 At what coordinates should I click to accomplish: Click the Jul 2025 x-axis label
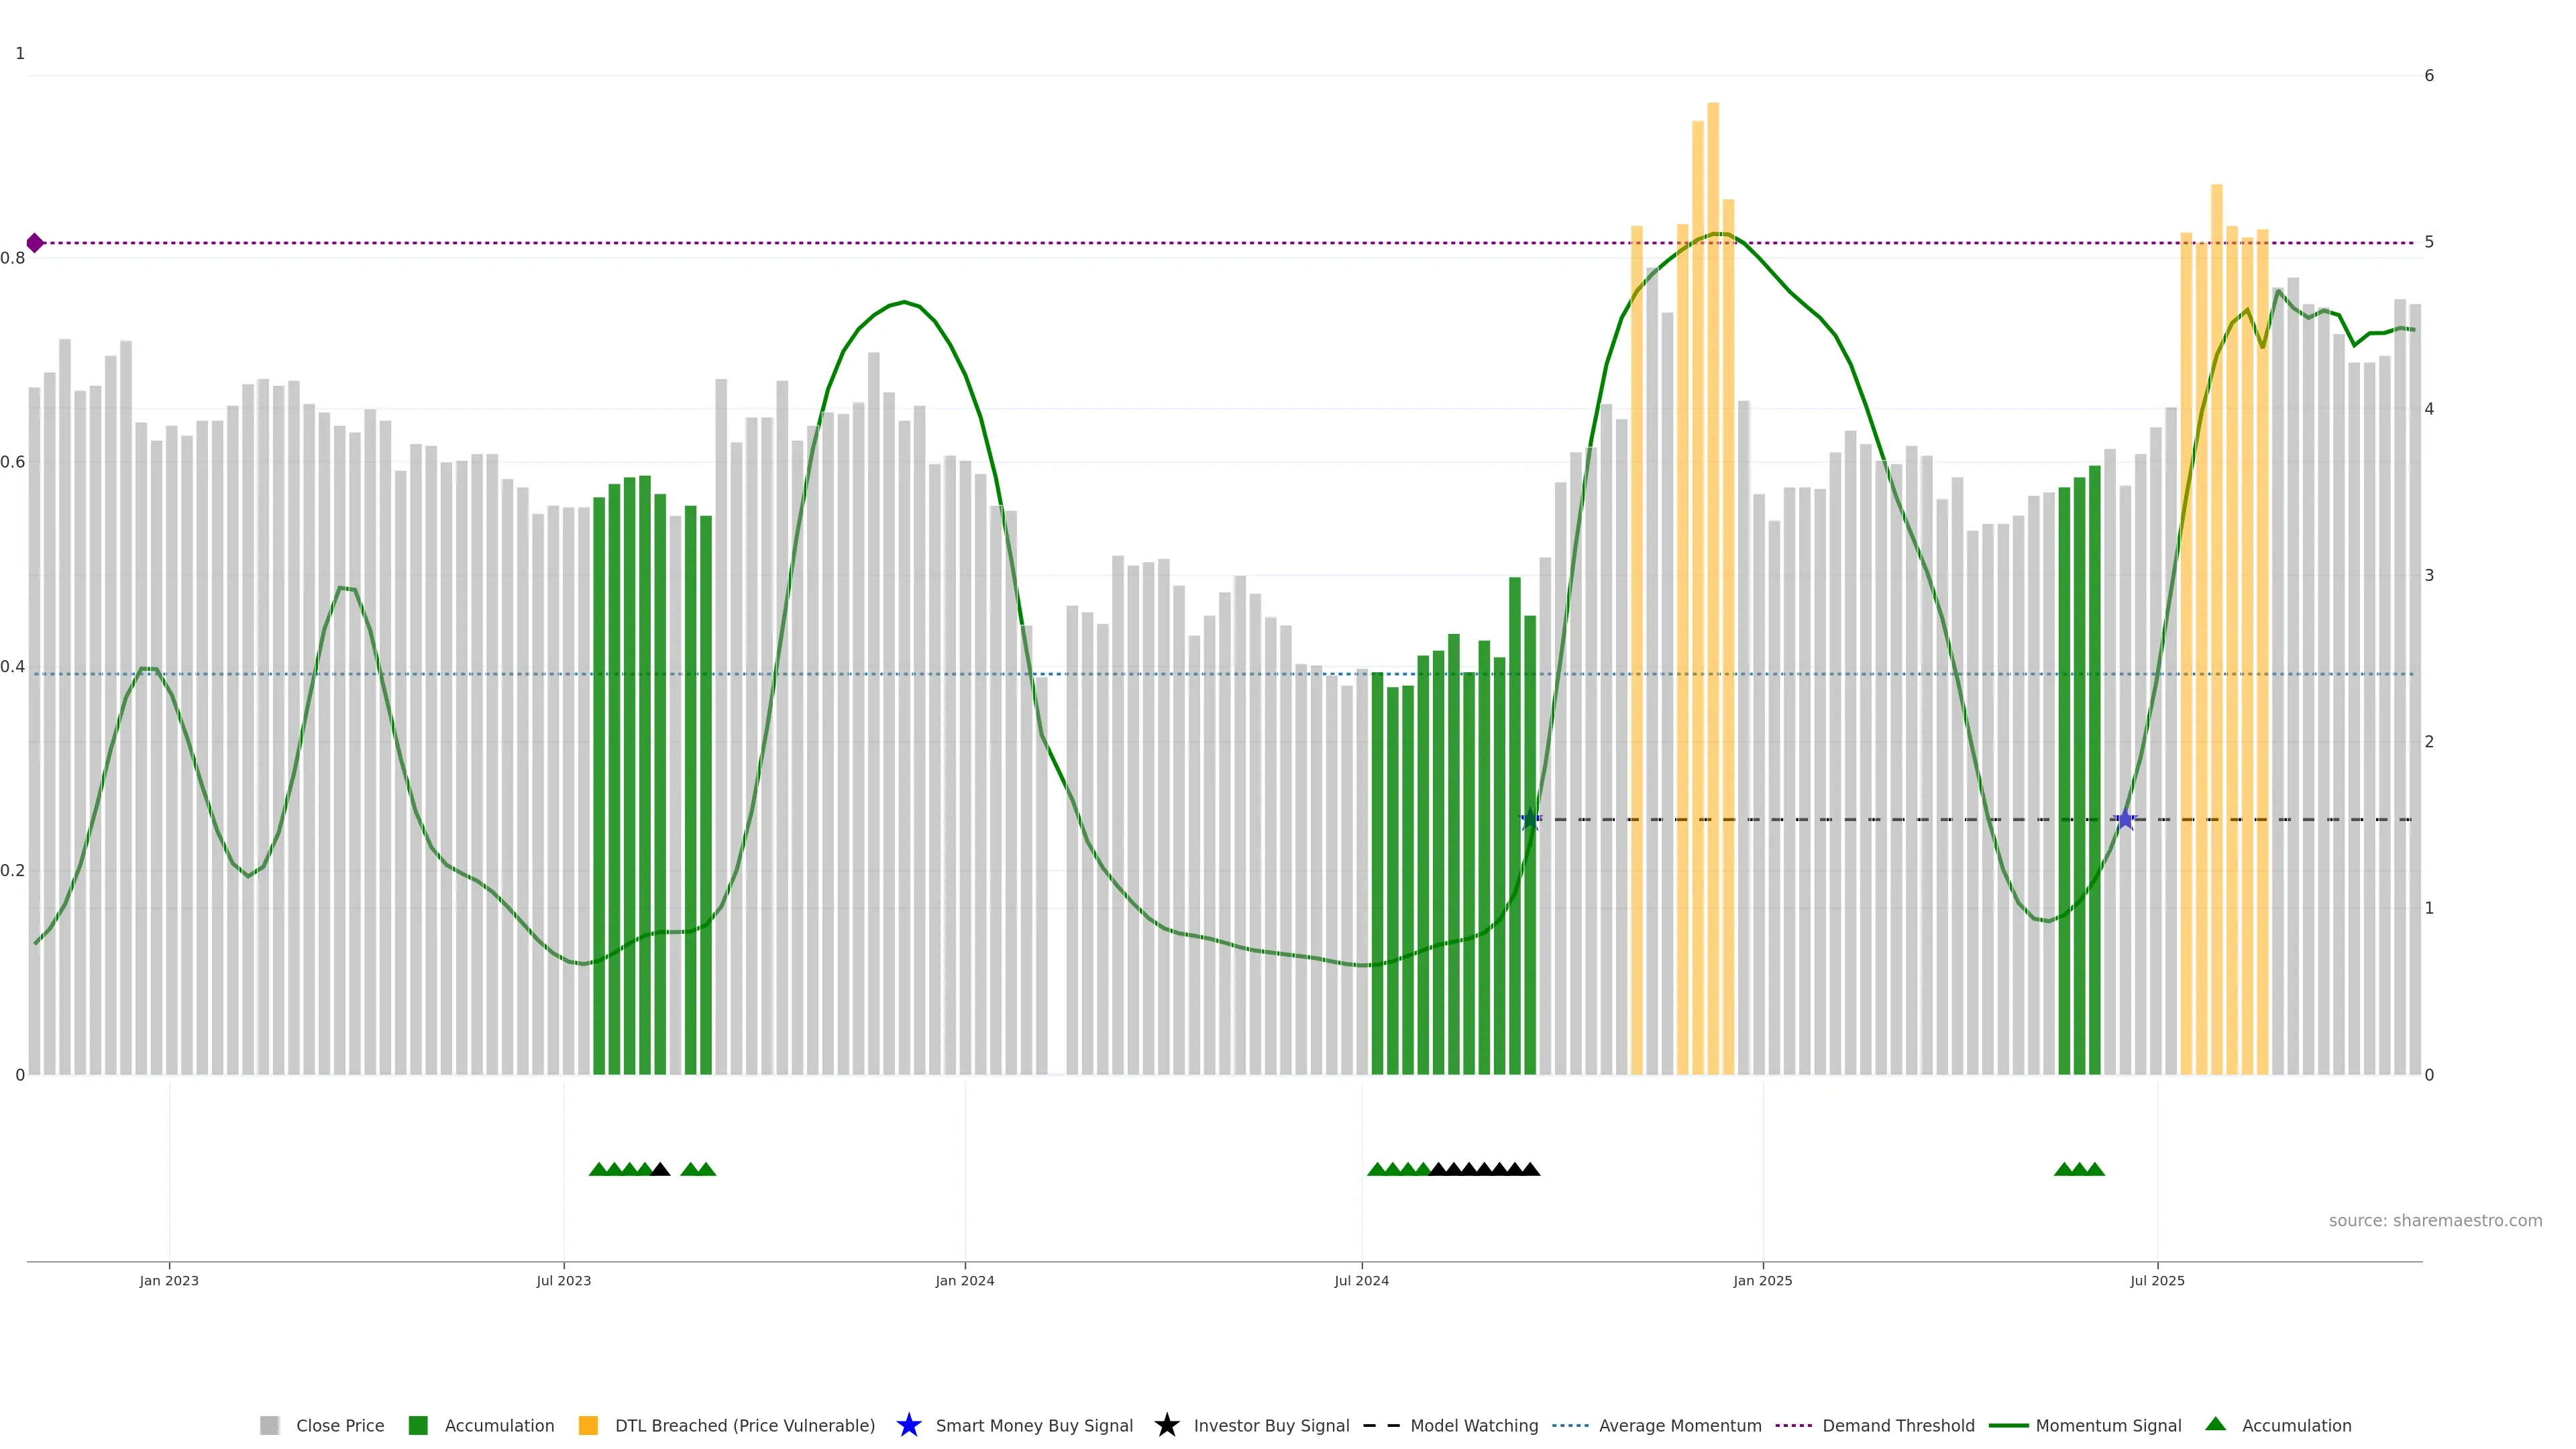pyautogui.click(x=2157, y=1280)
